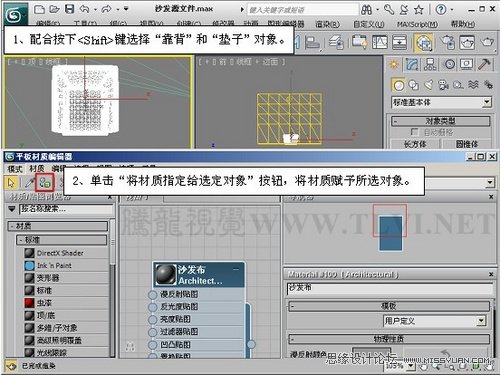
Task: Click Assign Material to Selection icon
Action: coord(45,182)
